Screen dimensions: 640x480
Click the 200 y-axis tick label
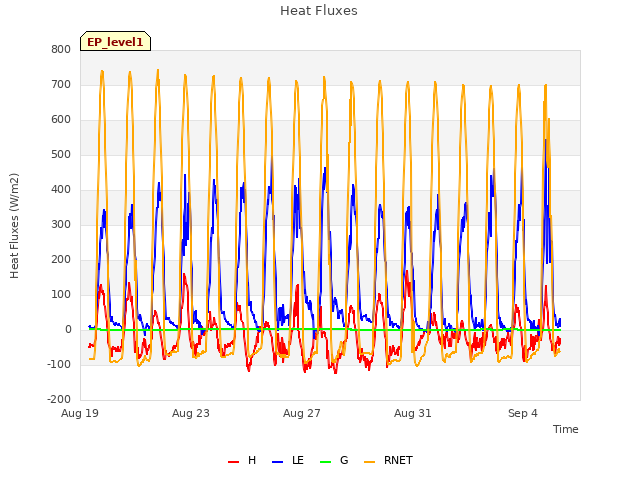(x=61, y=260)
